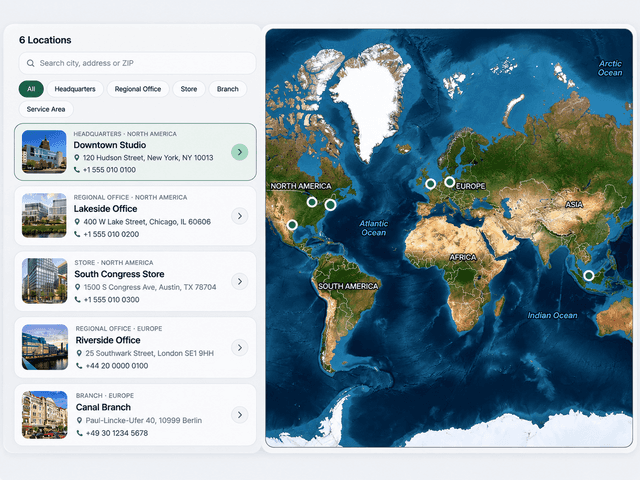The image size is (640, 480).
Task: Click phone number +49 30 1234 5678
Action: (117, 433)
